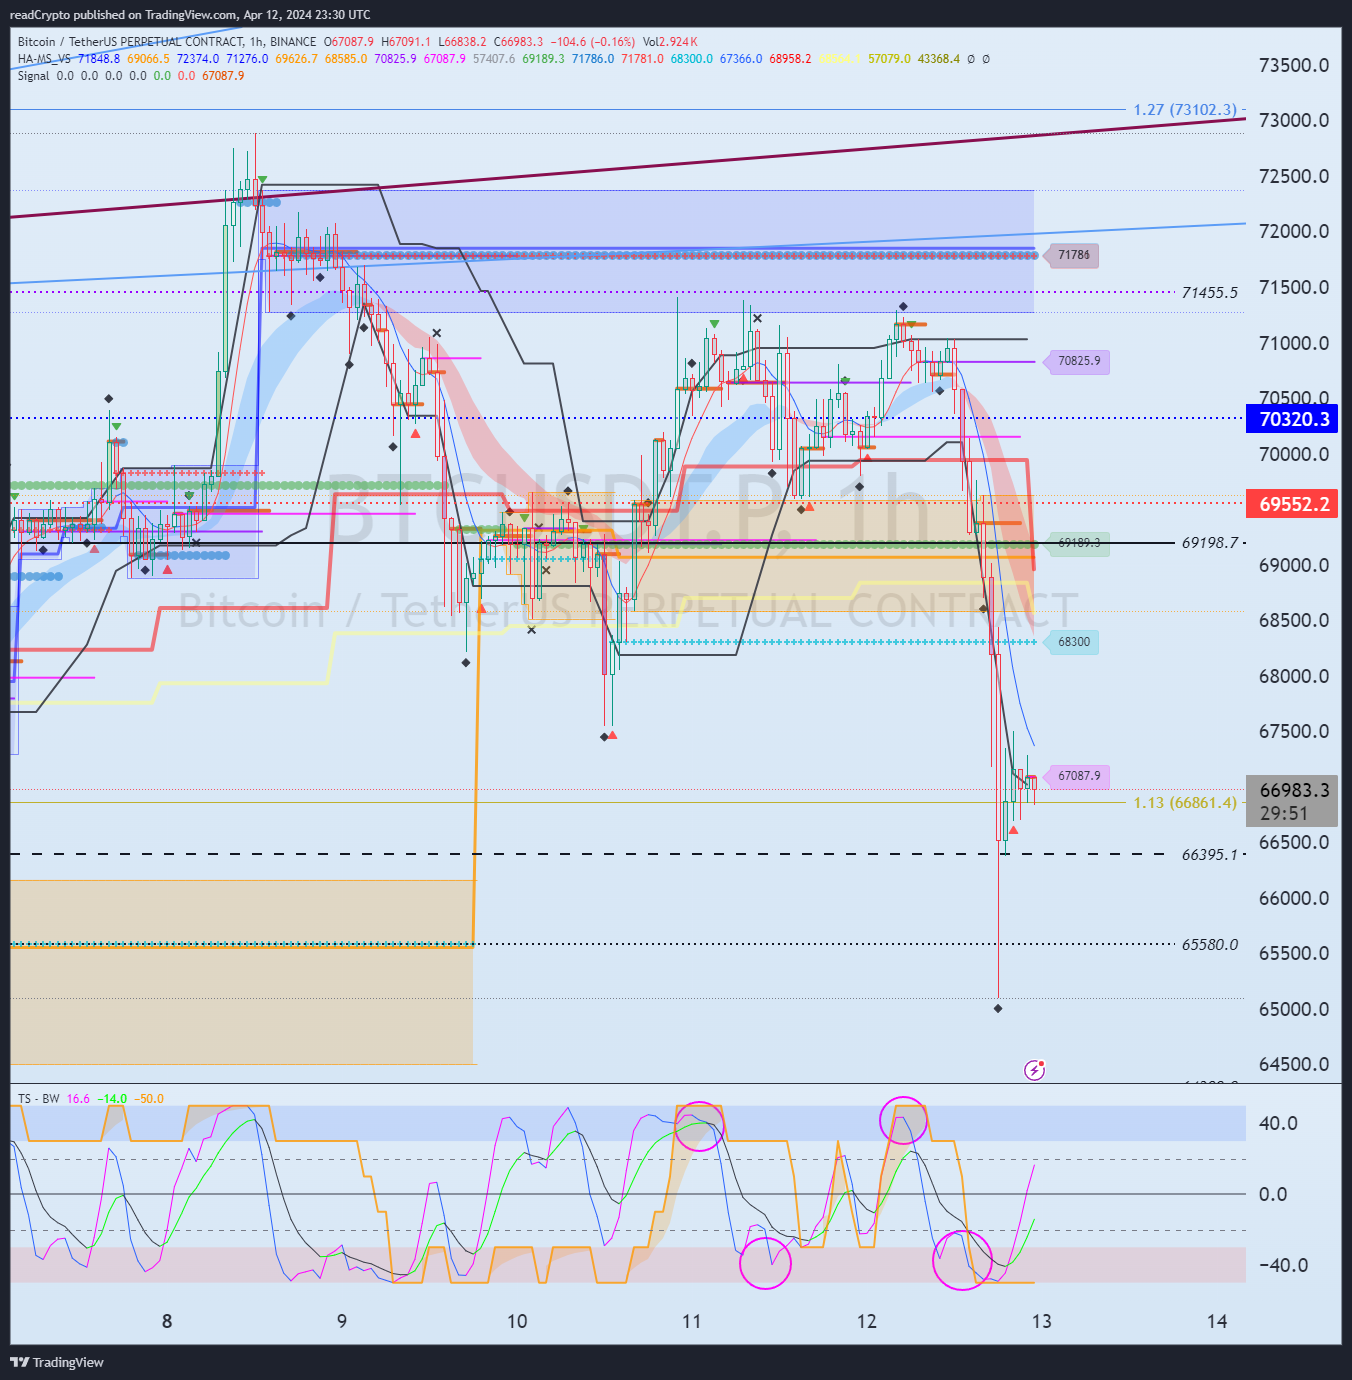The height and width of the screenshot is (1380, 1352).
Task: Click date 13 on time axis
Action: (1042, 1321)
